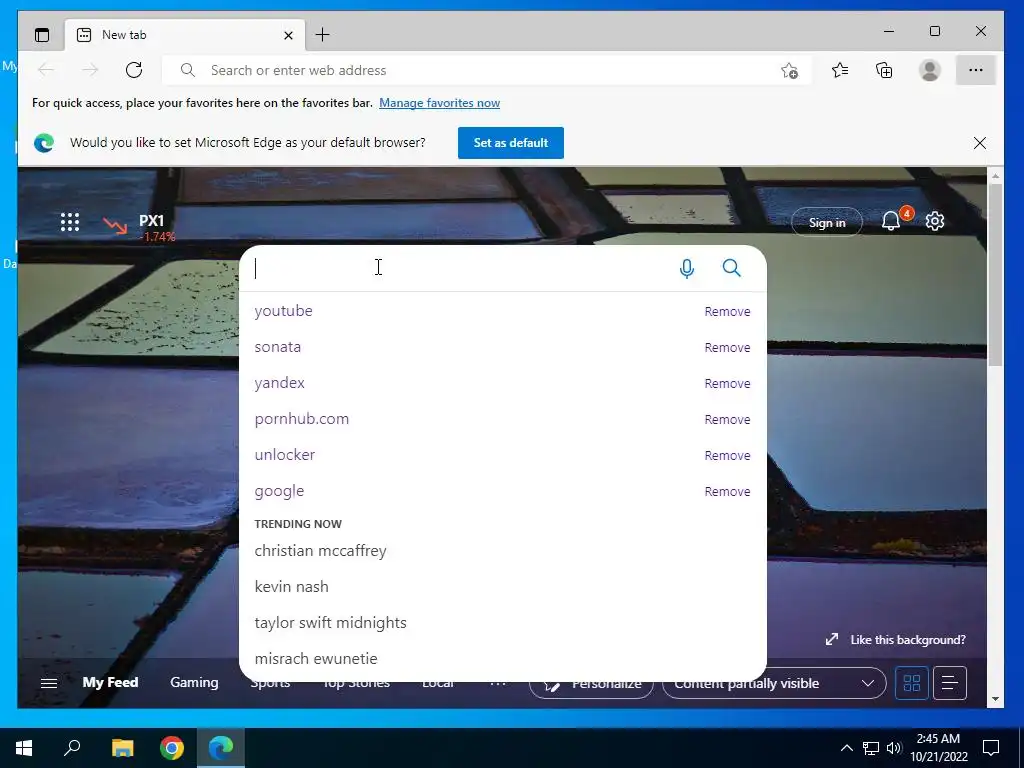The width and height of the screenshot is (1024, 768).
Task: Click the browser Back arrow
Action: point(46,70)
